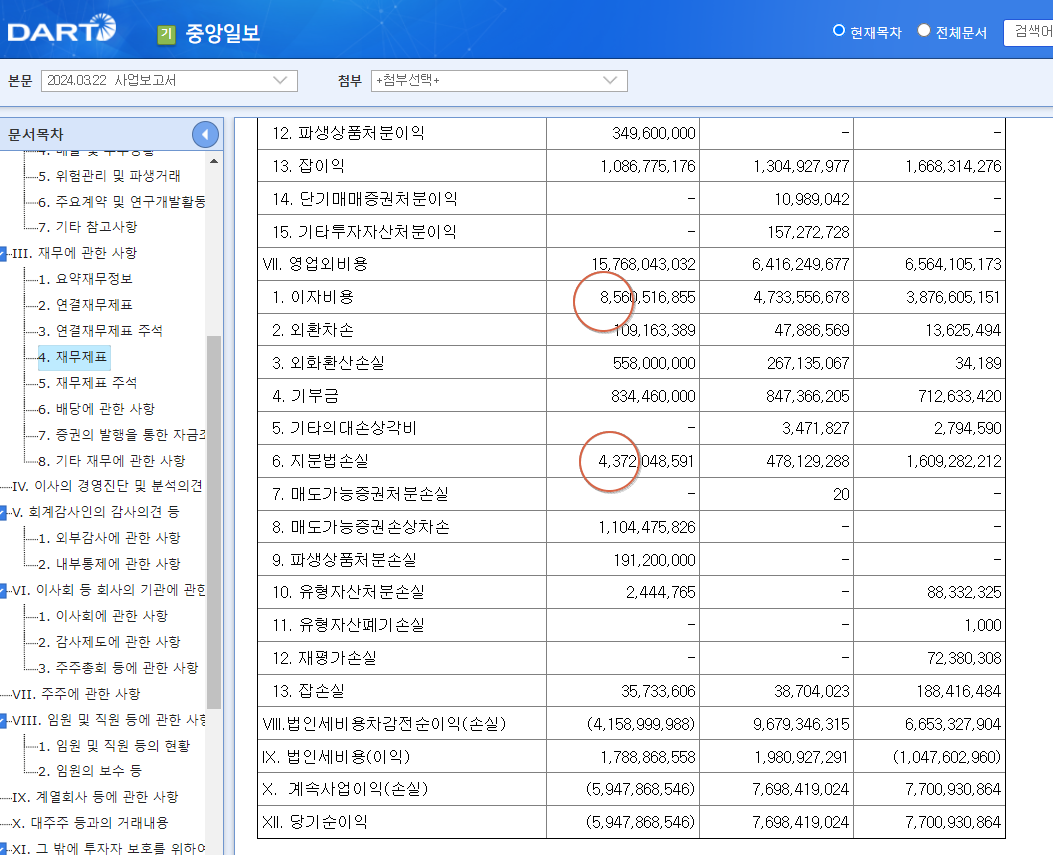Viewport: 1053px width, 855px height.
Task: Open VII. 주주에 관한 사항
Action: [x=76, y=694]
